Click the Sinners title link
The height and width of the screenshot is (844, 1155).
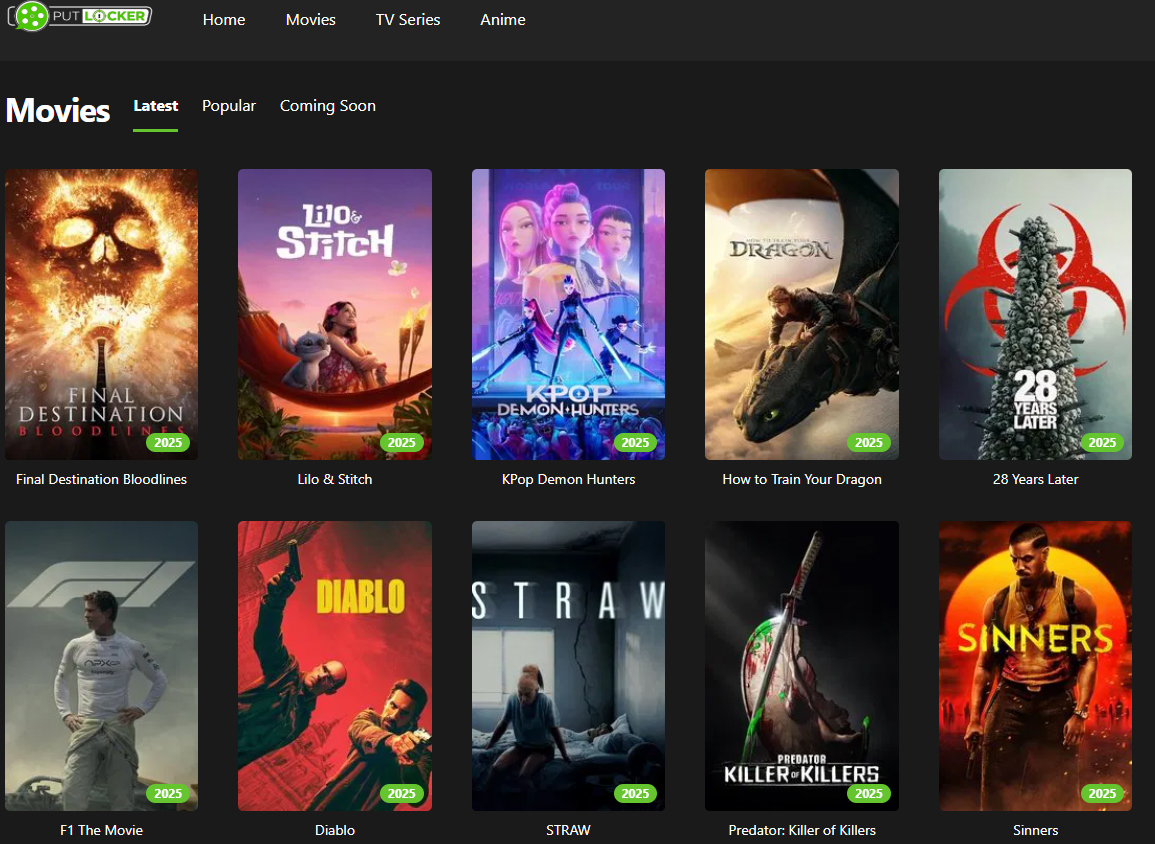(1036, 830)
